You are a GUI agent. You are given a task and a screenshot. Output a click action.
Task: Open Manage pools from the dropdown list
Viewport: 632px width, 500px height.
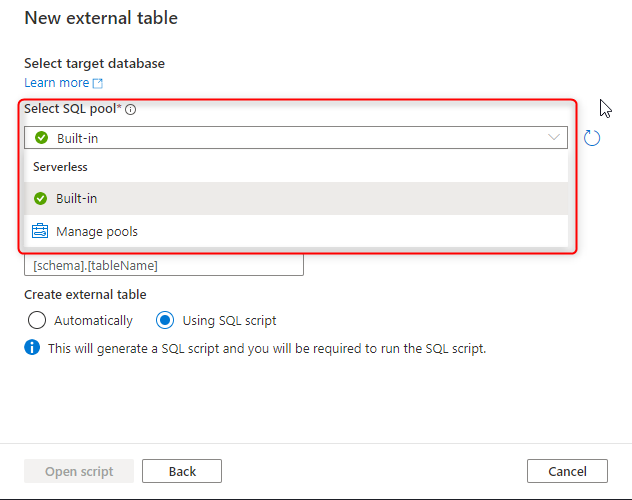coord(296,231)
